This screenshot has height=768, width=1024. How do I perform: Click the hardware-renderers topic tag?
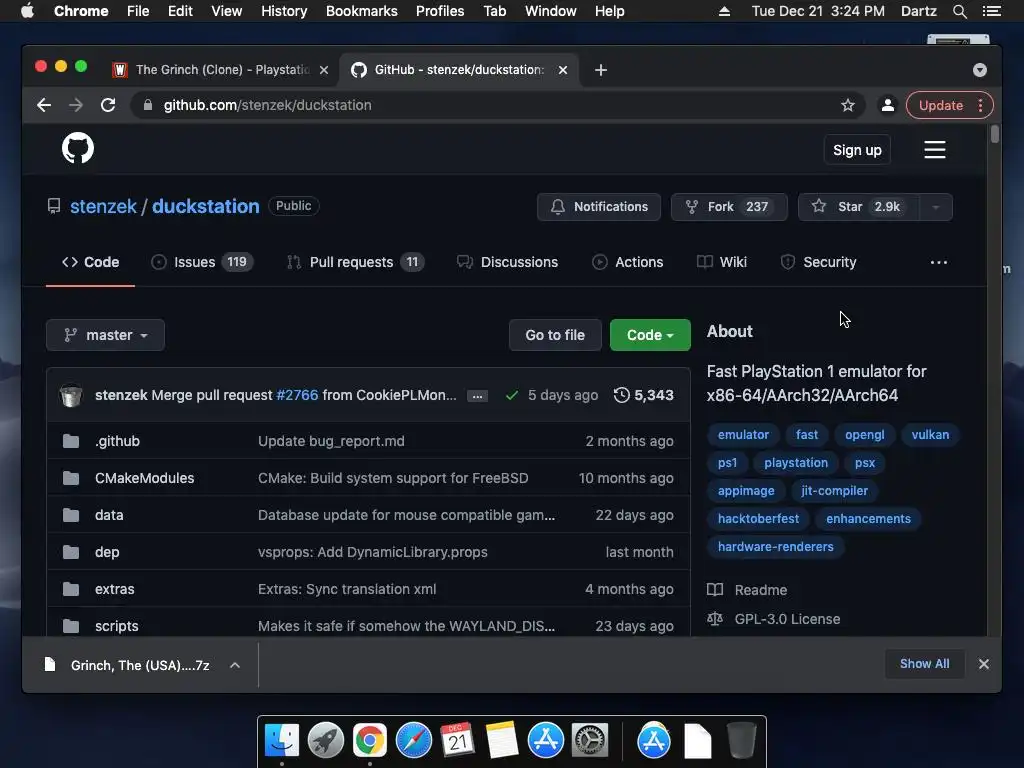pos(775,547)
